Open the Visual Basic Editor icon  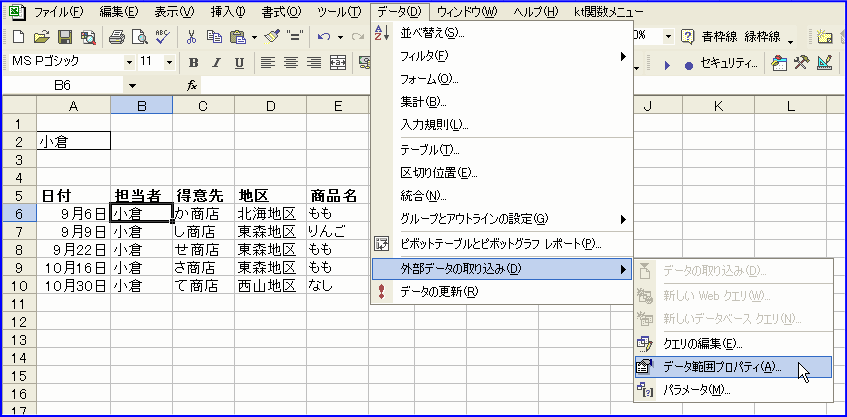point(778,63)
